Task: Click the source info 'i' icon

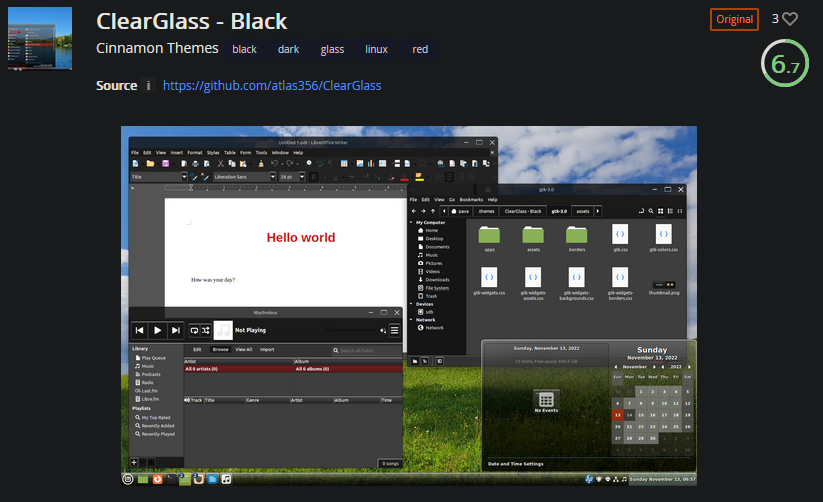Action: pyautogui.click(x=149, y=86)
